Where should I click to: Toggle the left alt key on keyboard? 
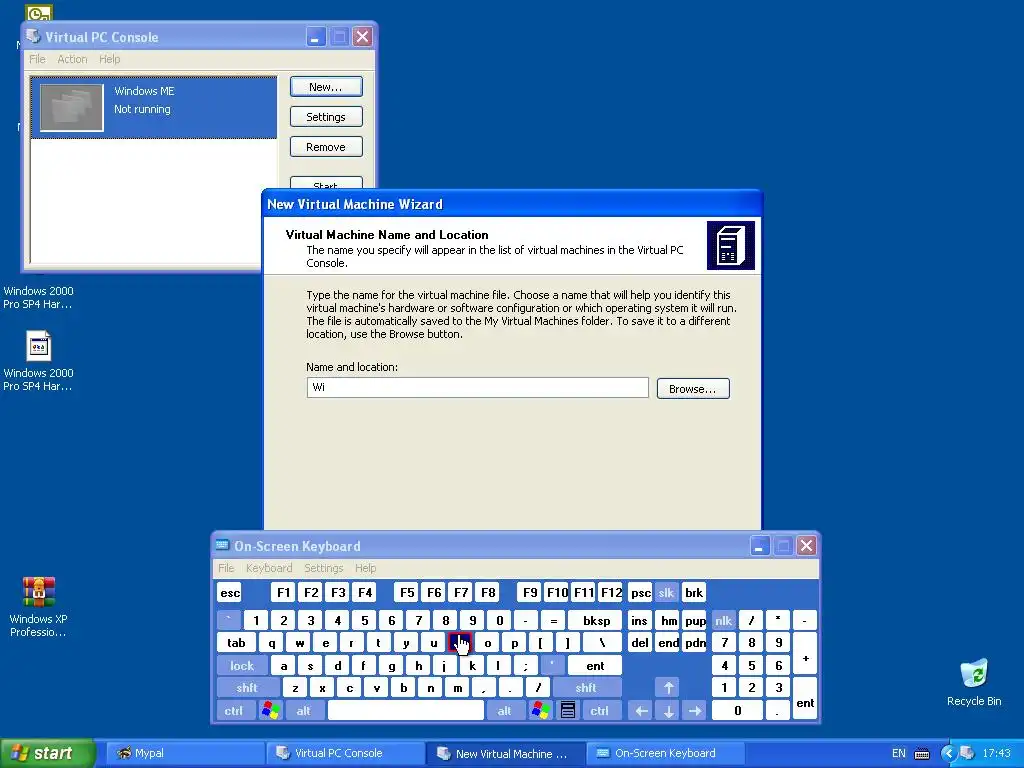(x=304, y=711)
